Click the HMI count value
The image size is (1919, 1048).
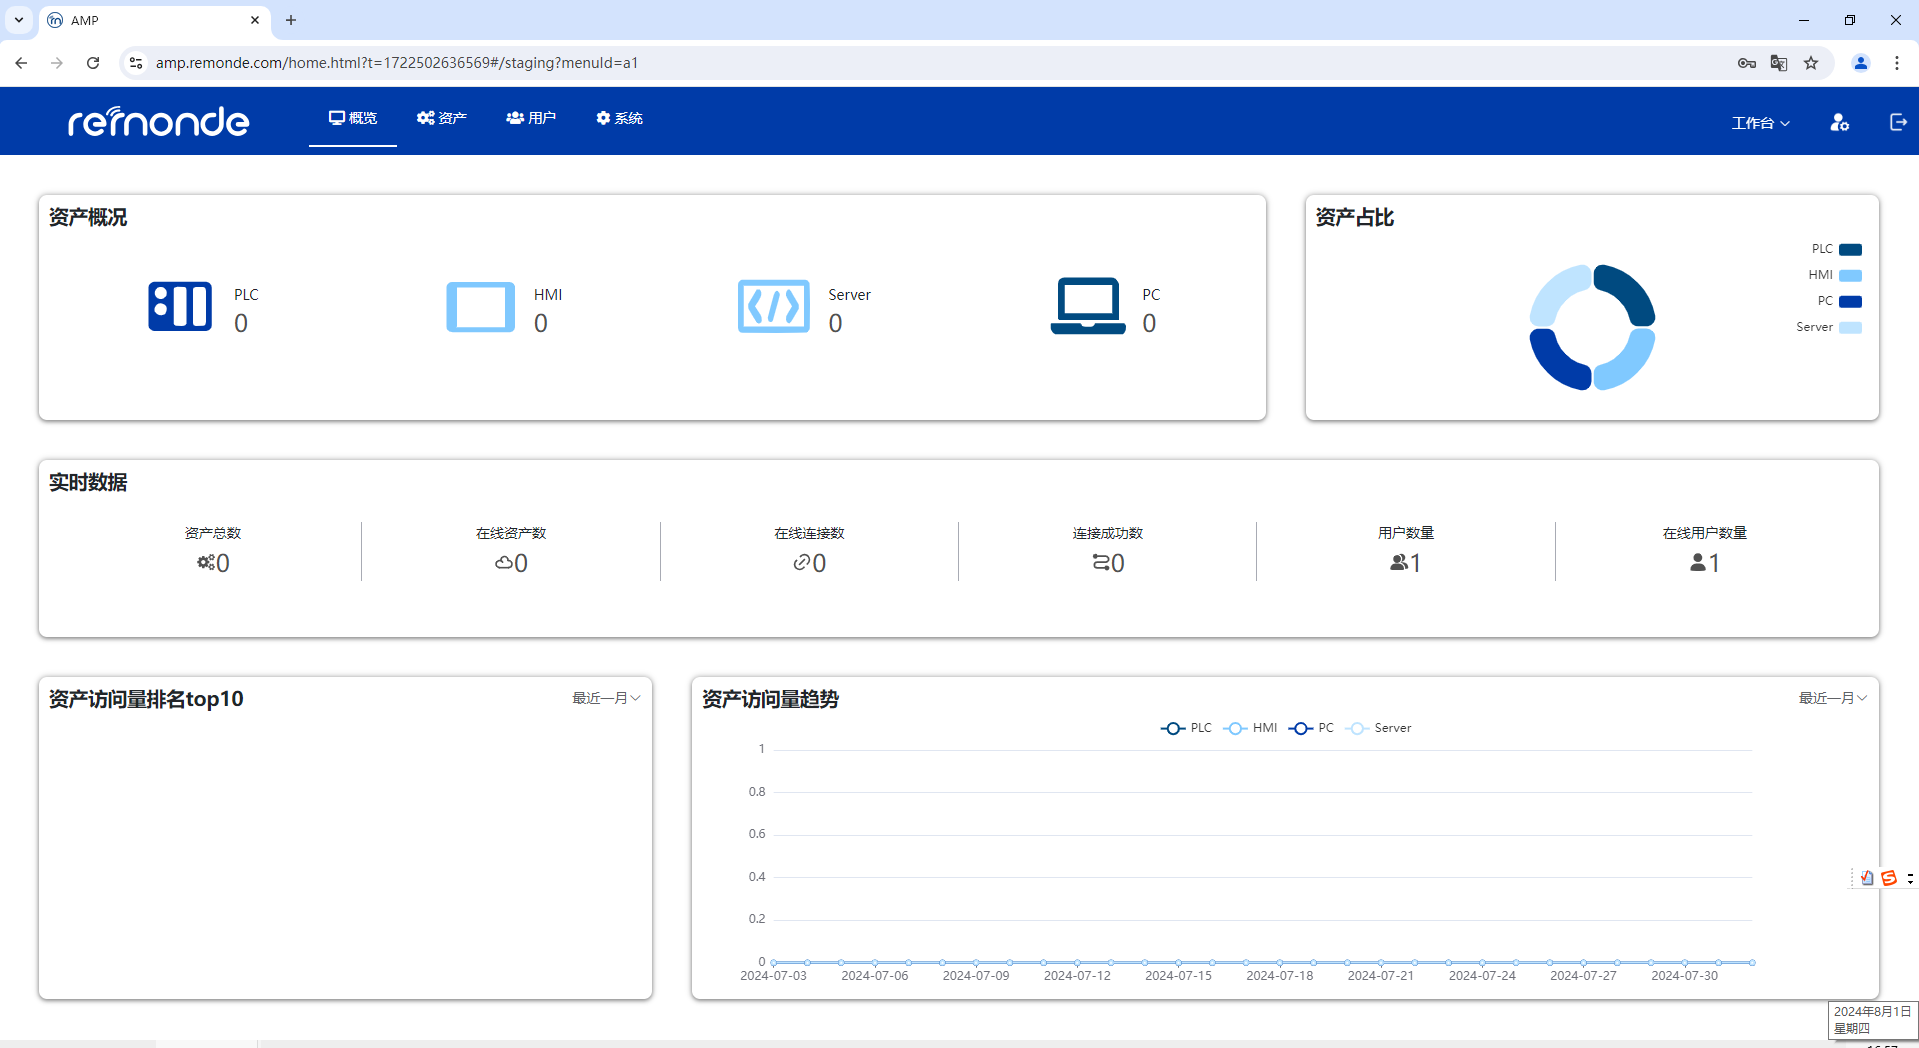click(x=541, y=323)
